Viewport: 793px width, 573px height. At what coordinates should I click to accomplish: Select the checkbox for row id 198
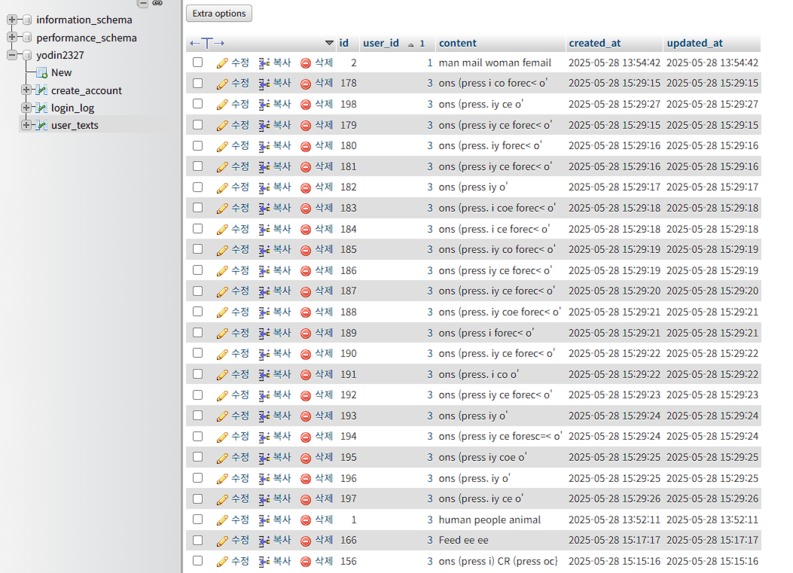pyautogui.click(x=198, y=103)
